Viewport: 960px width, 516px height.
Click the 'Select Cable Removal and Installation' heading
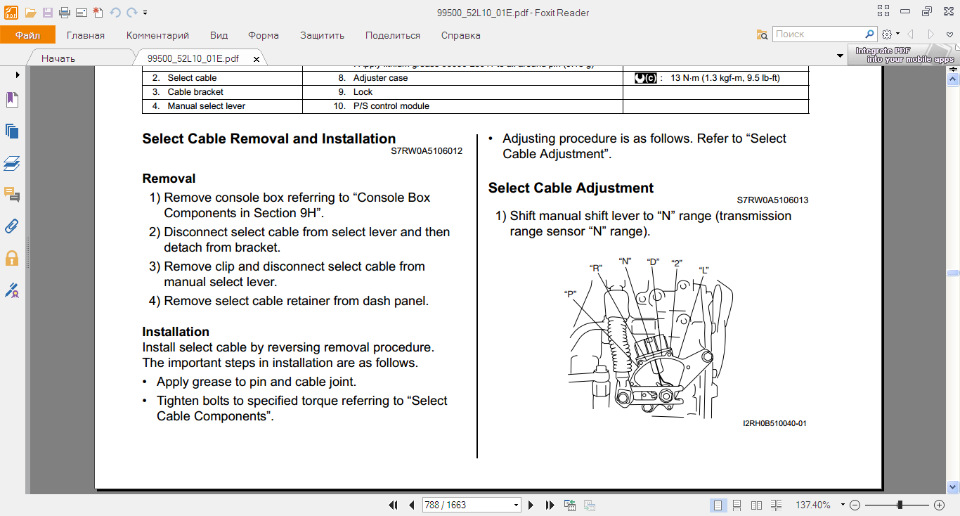(269, 138)
